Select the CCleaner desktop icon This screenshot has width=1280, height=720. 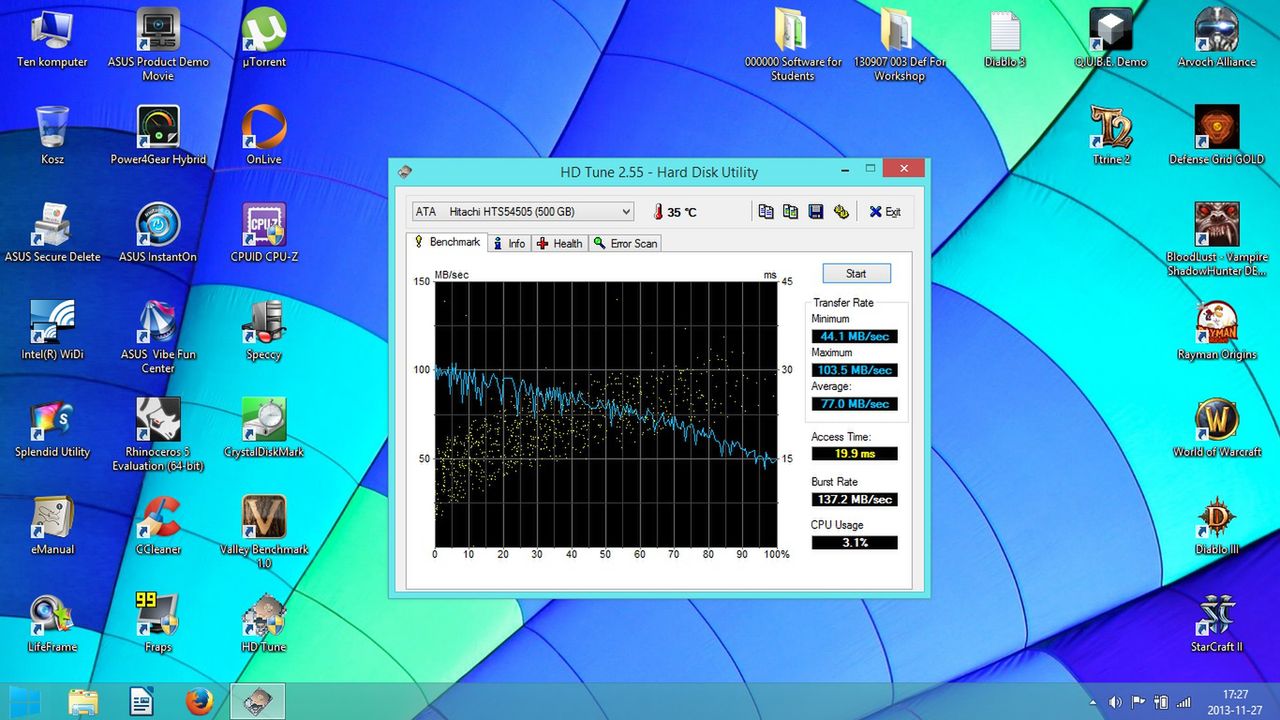(158, 525)
